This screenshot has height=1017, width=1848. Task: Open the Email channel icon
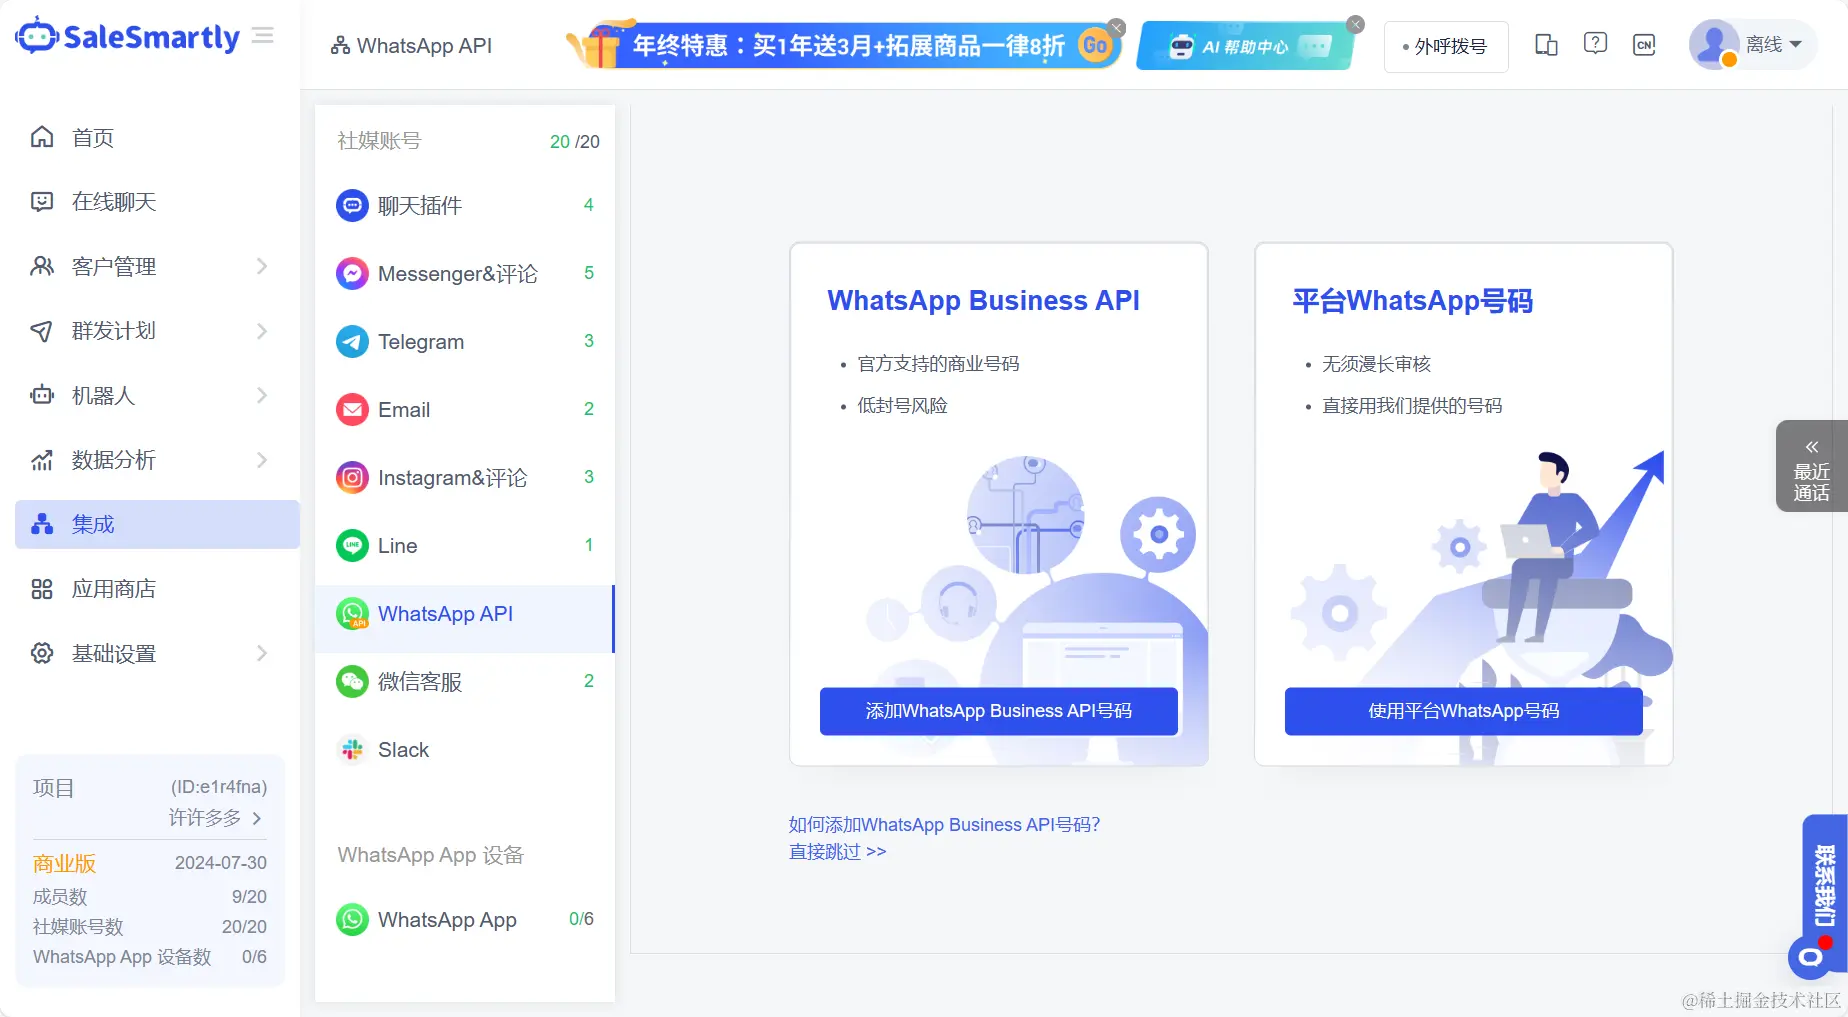pyautogui.click(x=352, y=410)
